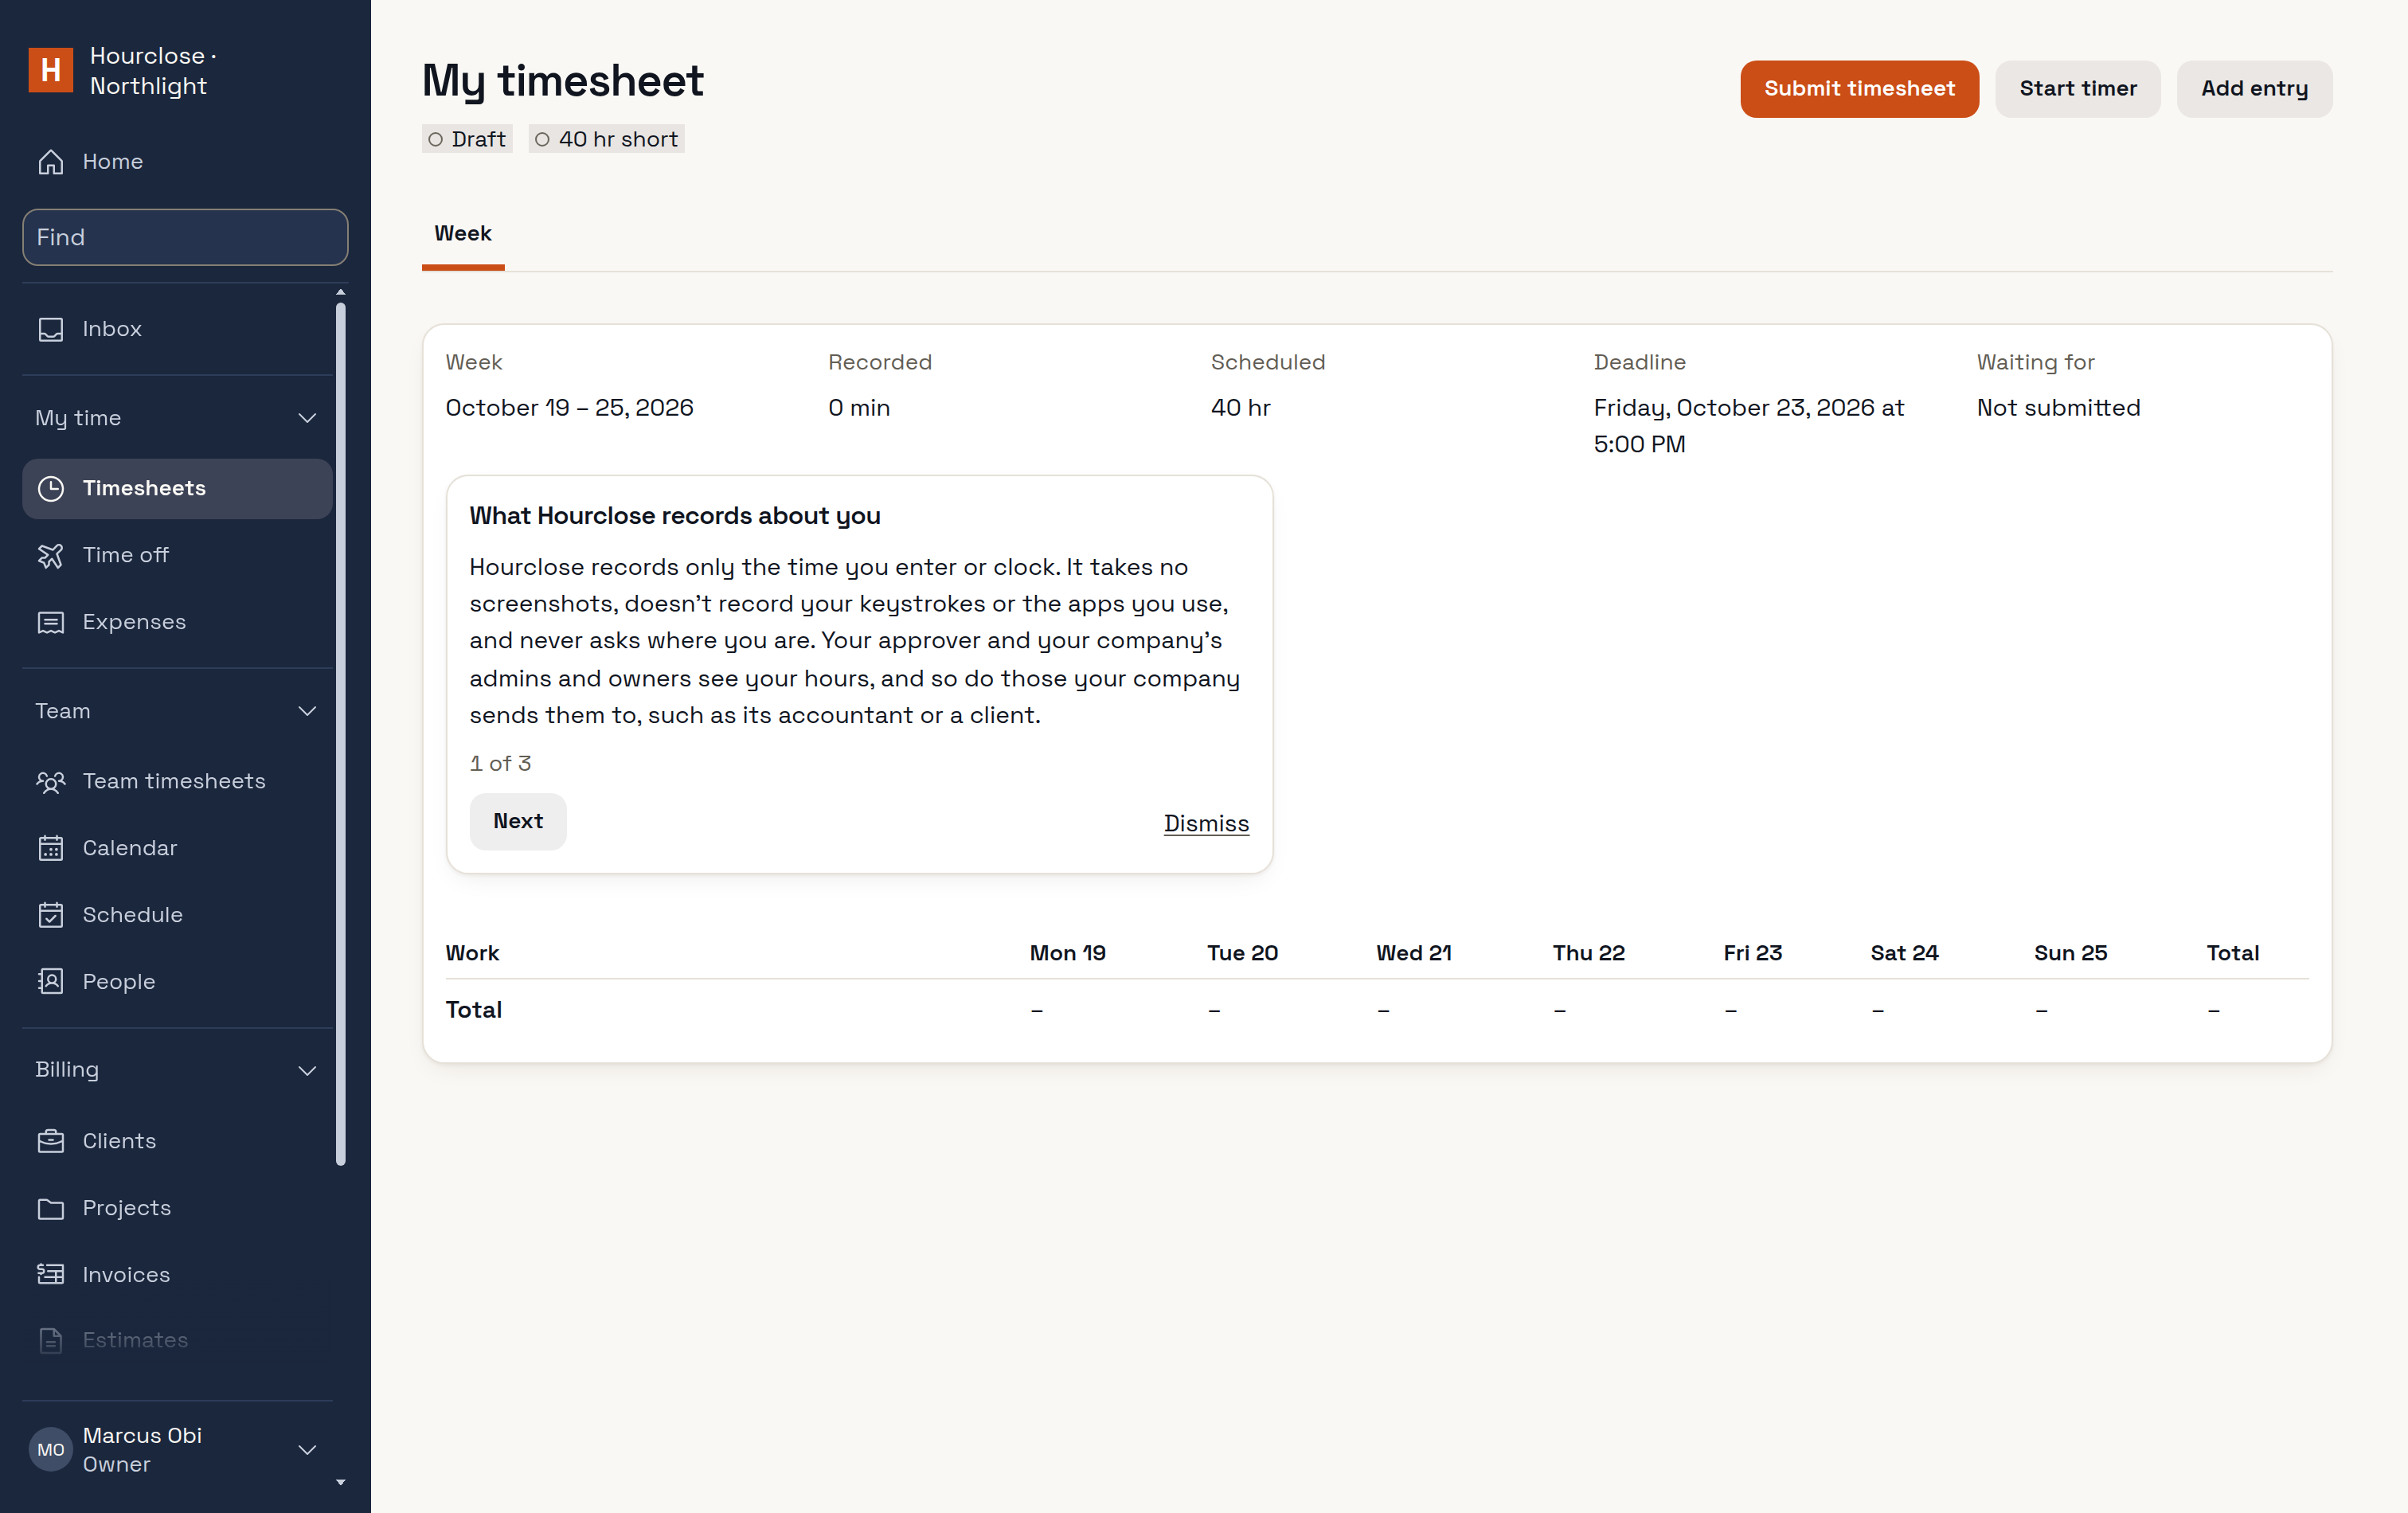Click the Wed 21 column header
2408x1513 pixels.
click(1413, 953)
